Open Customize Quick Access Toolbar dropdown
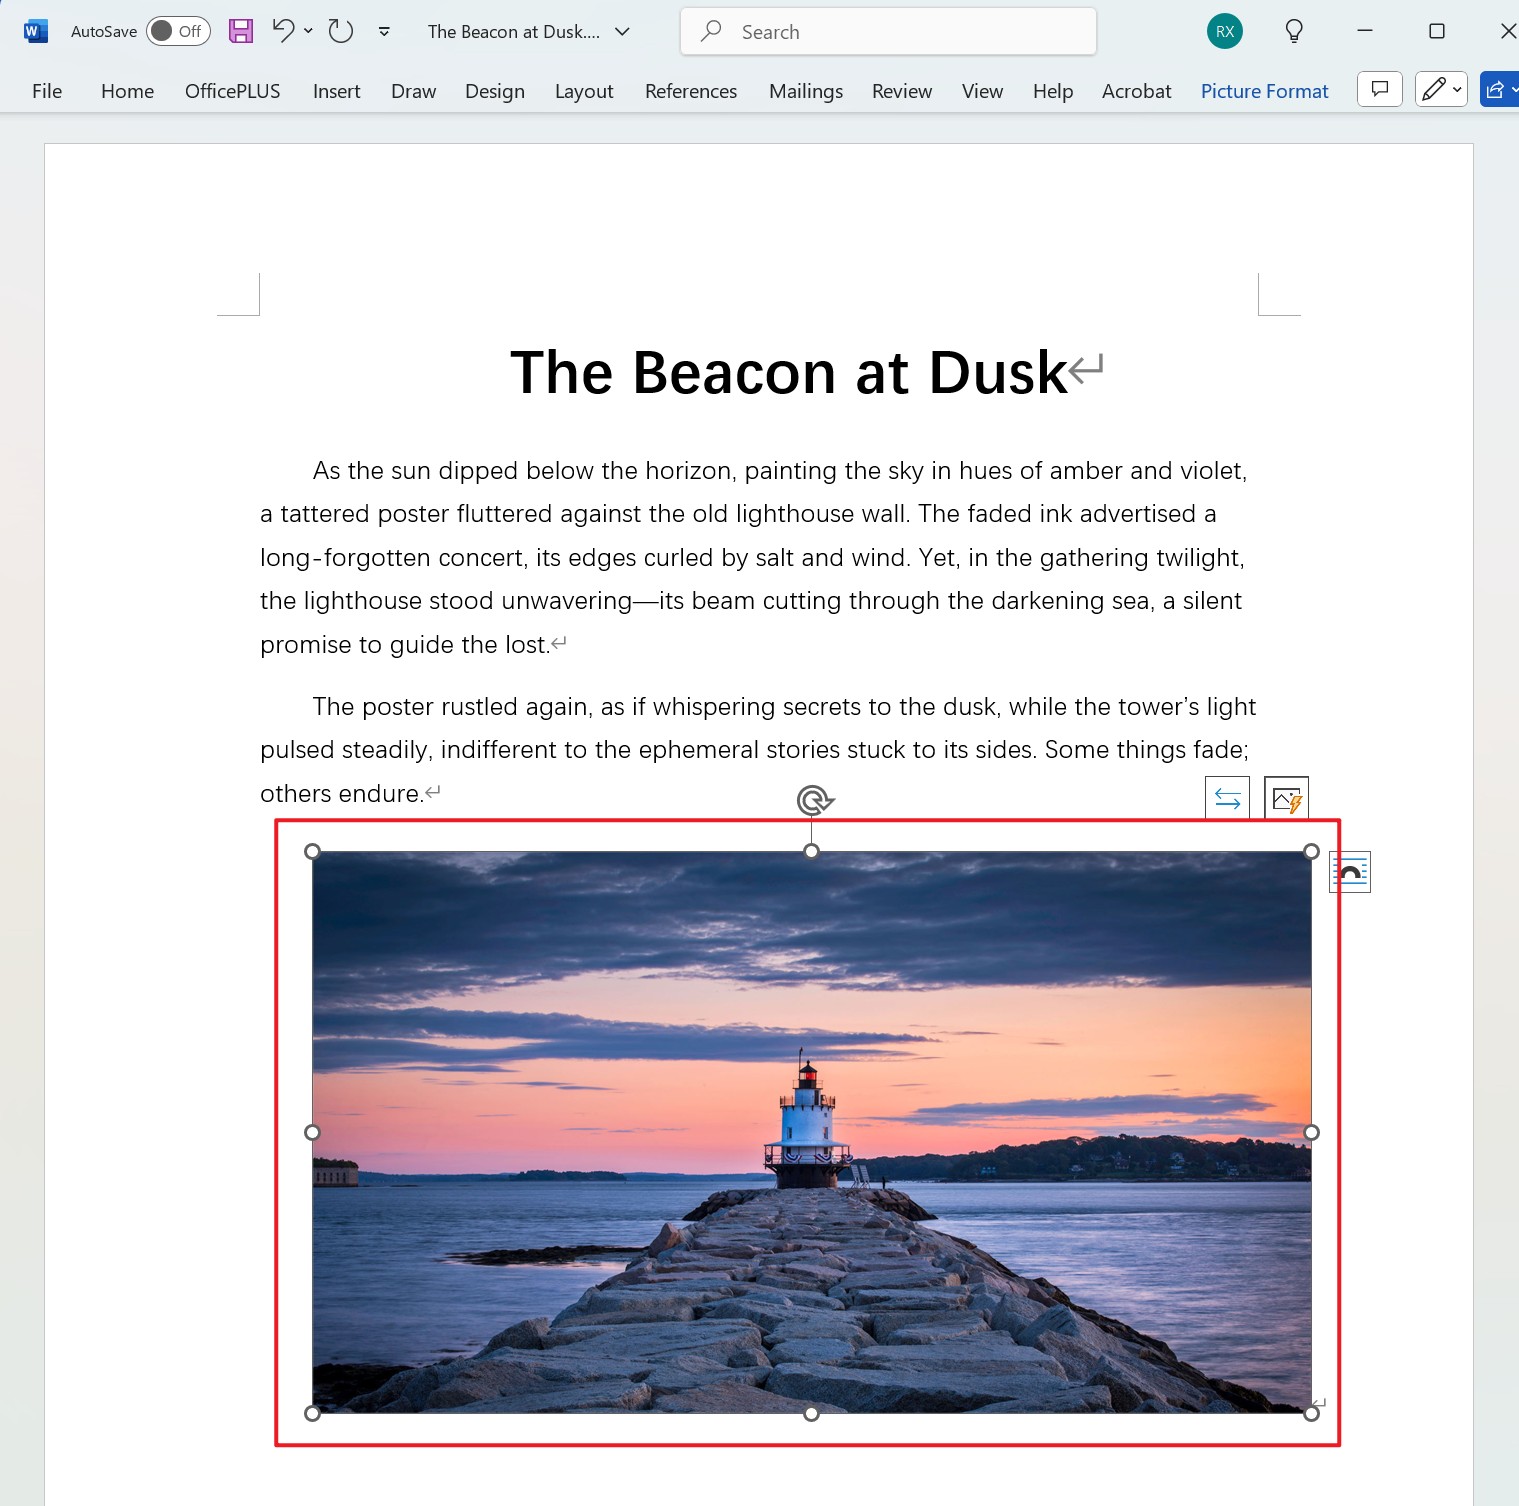 (x=384, y=31)
